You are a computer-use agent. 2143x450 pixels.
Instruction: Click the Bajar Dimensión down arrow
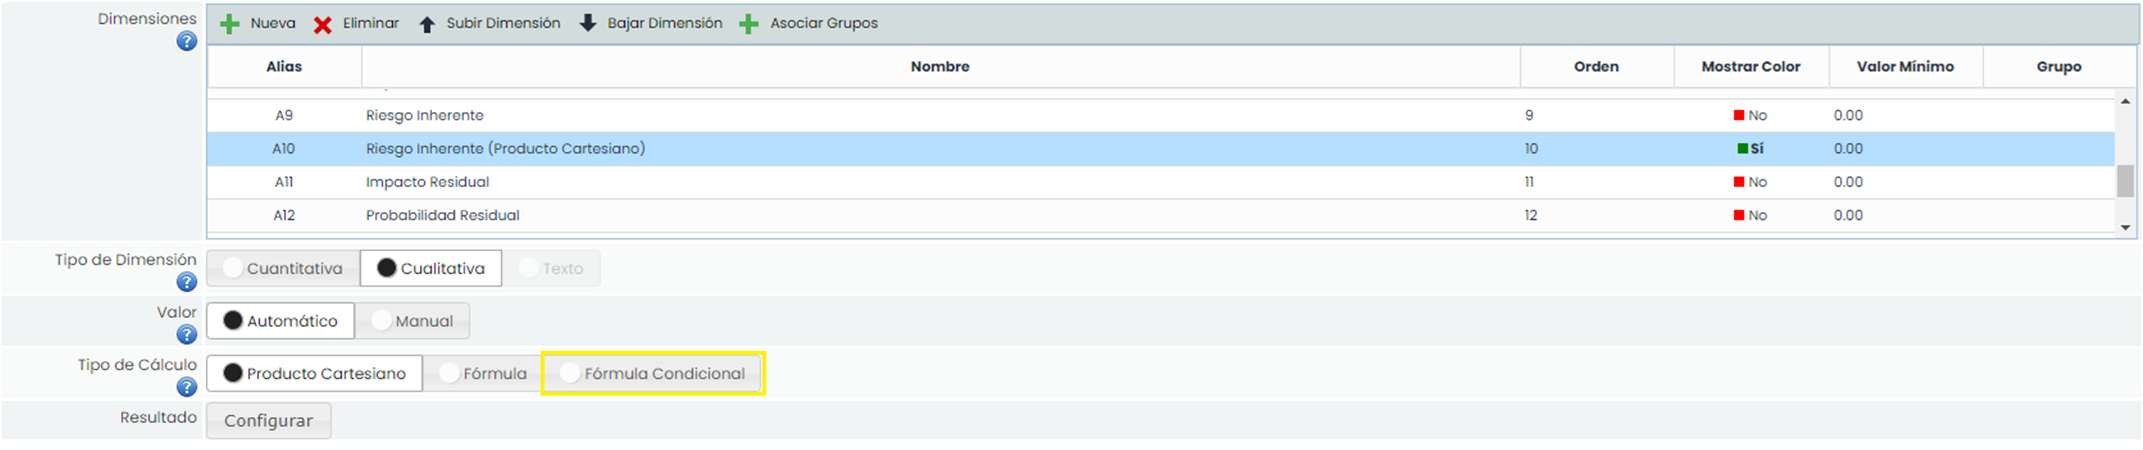coord(588,23)
